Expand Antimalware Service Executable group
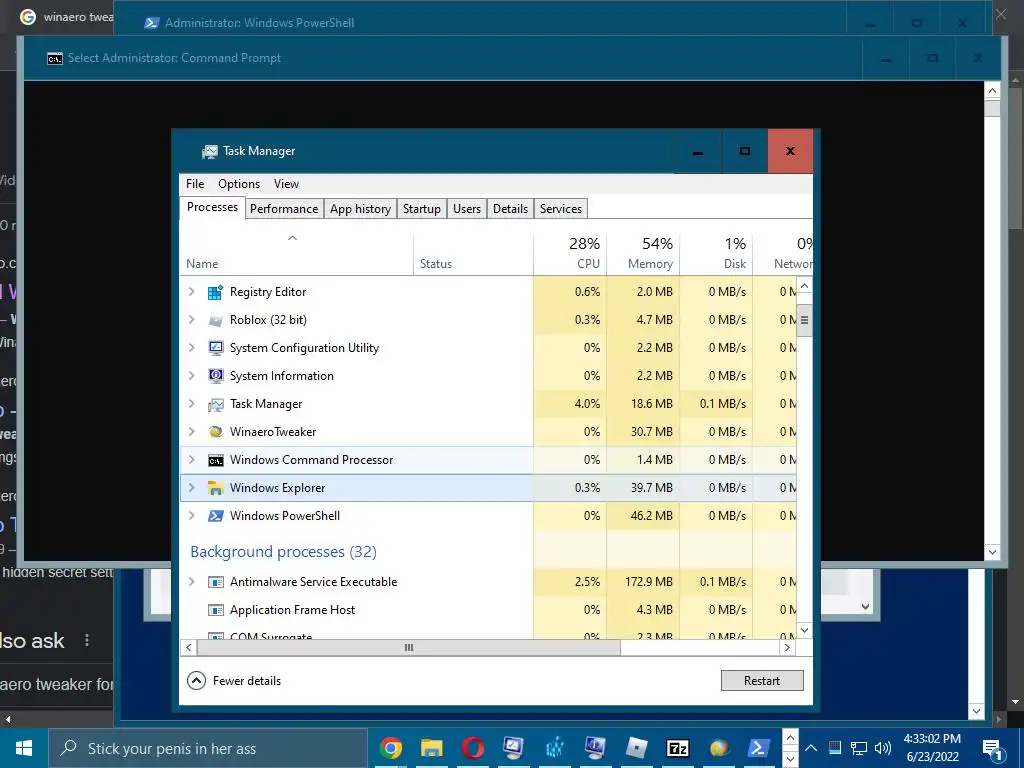The height and width of the screenshot is (768, 1024). coord(191,582)
